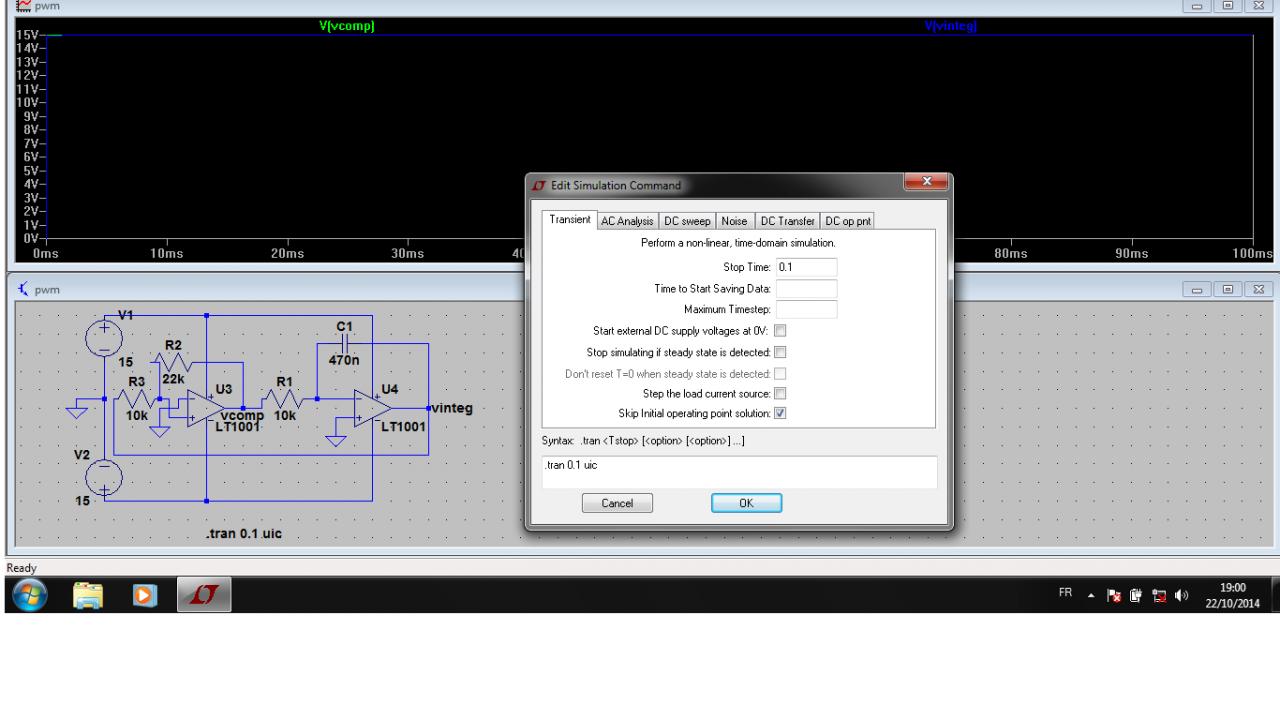Open the DC Transfer tab
Viewport: 1280px width, 720px height.
pos(787,221)
